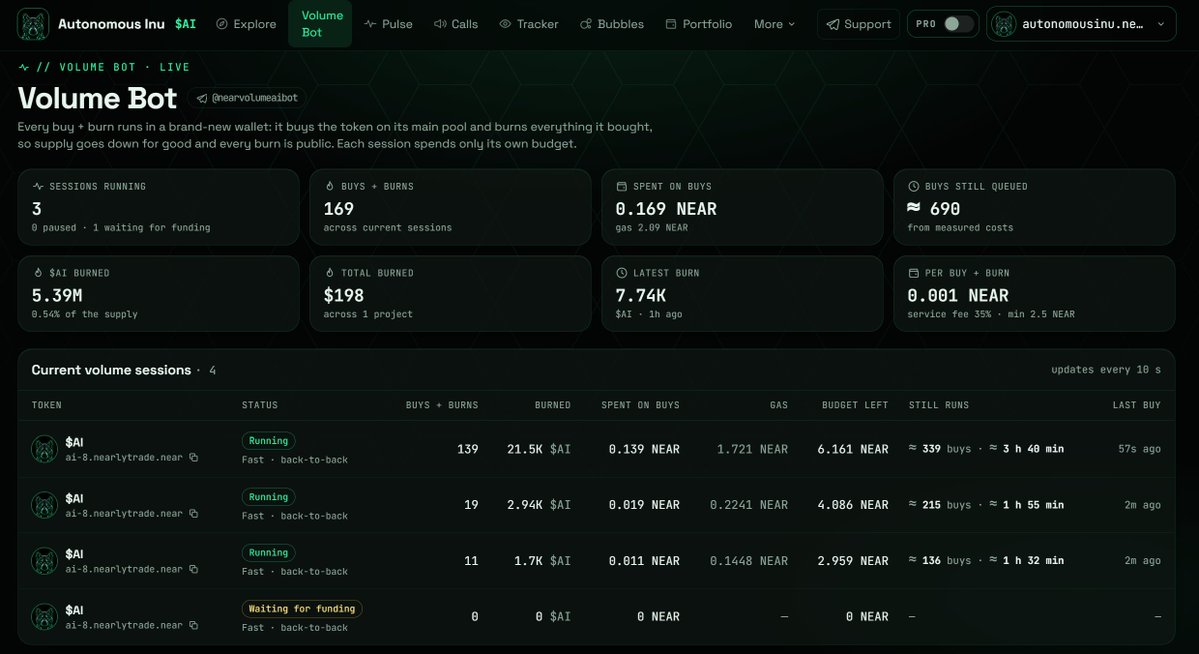
Task: Click the 4.086 NEAR budget value
Action: coord(853,505)
